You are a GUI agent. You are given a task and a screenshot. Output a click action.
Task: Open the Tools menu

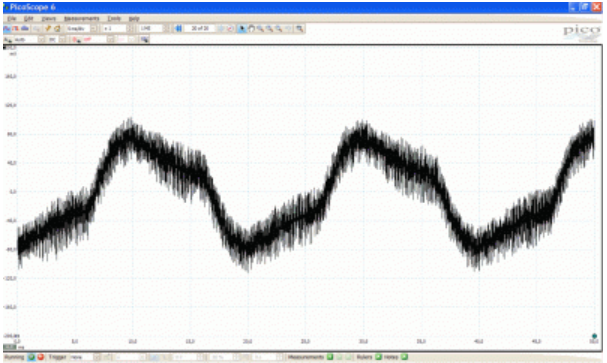coord(114,18)
